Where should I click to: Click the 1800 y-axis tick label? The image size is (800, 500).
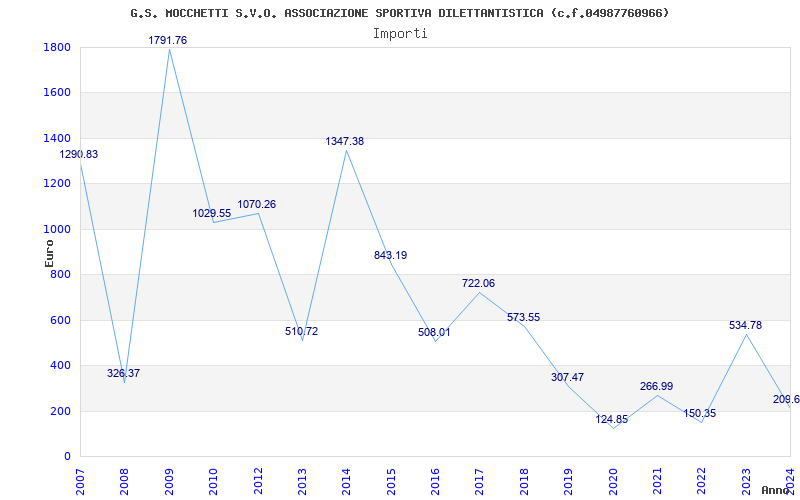57,47
